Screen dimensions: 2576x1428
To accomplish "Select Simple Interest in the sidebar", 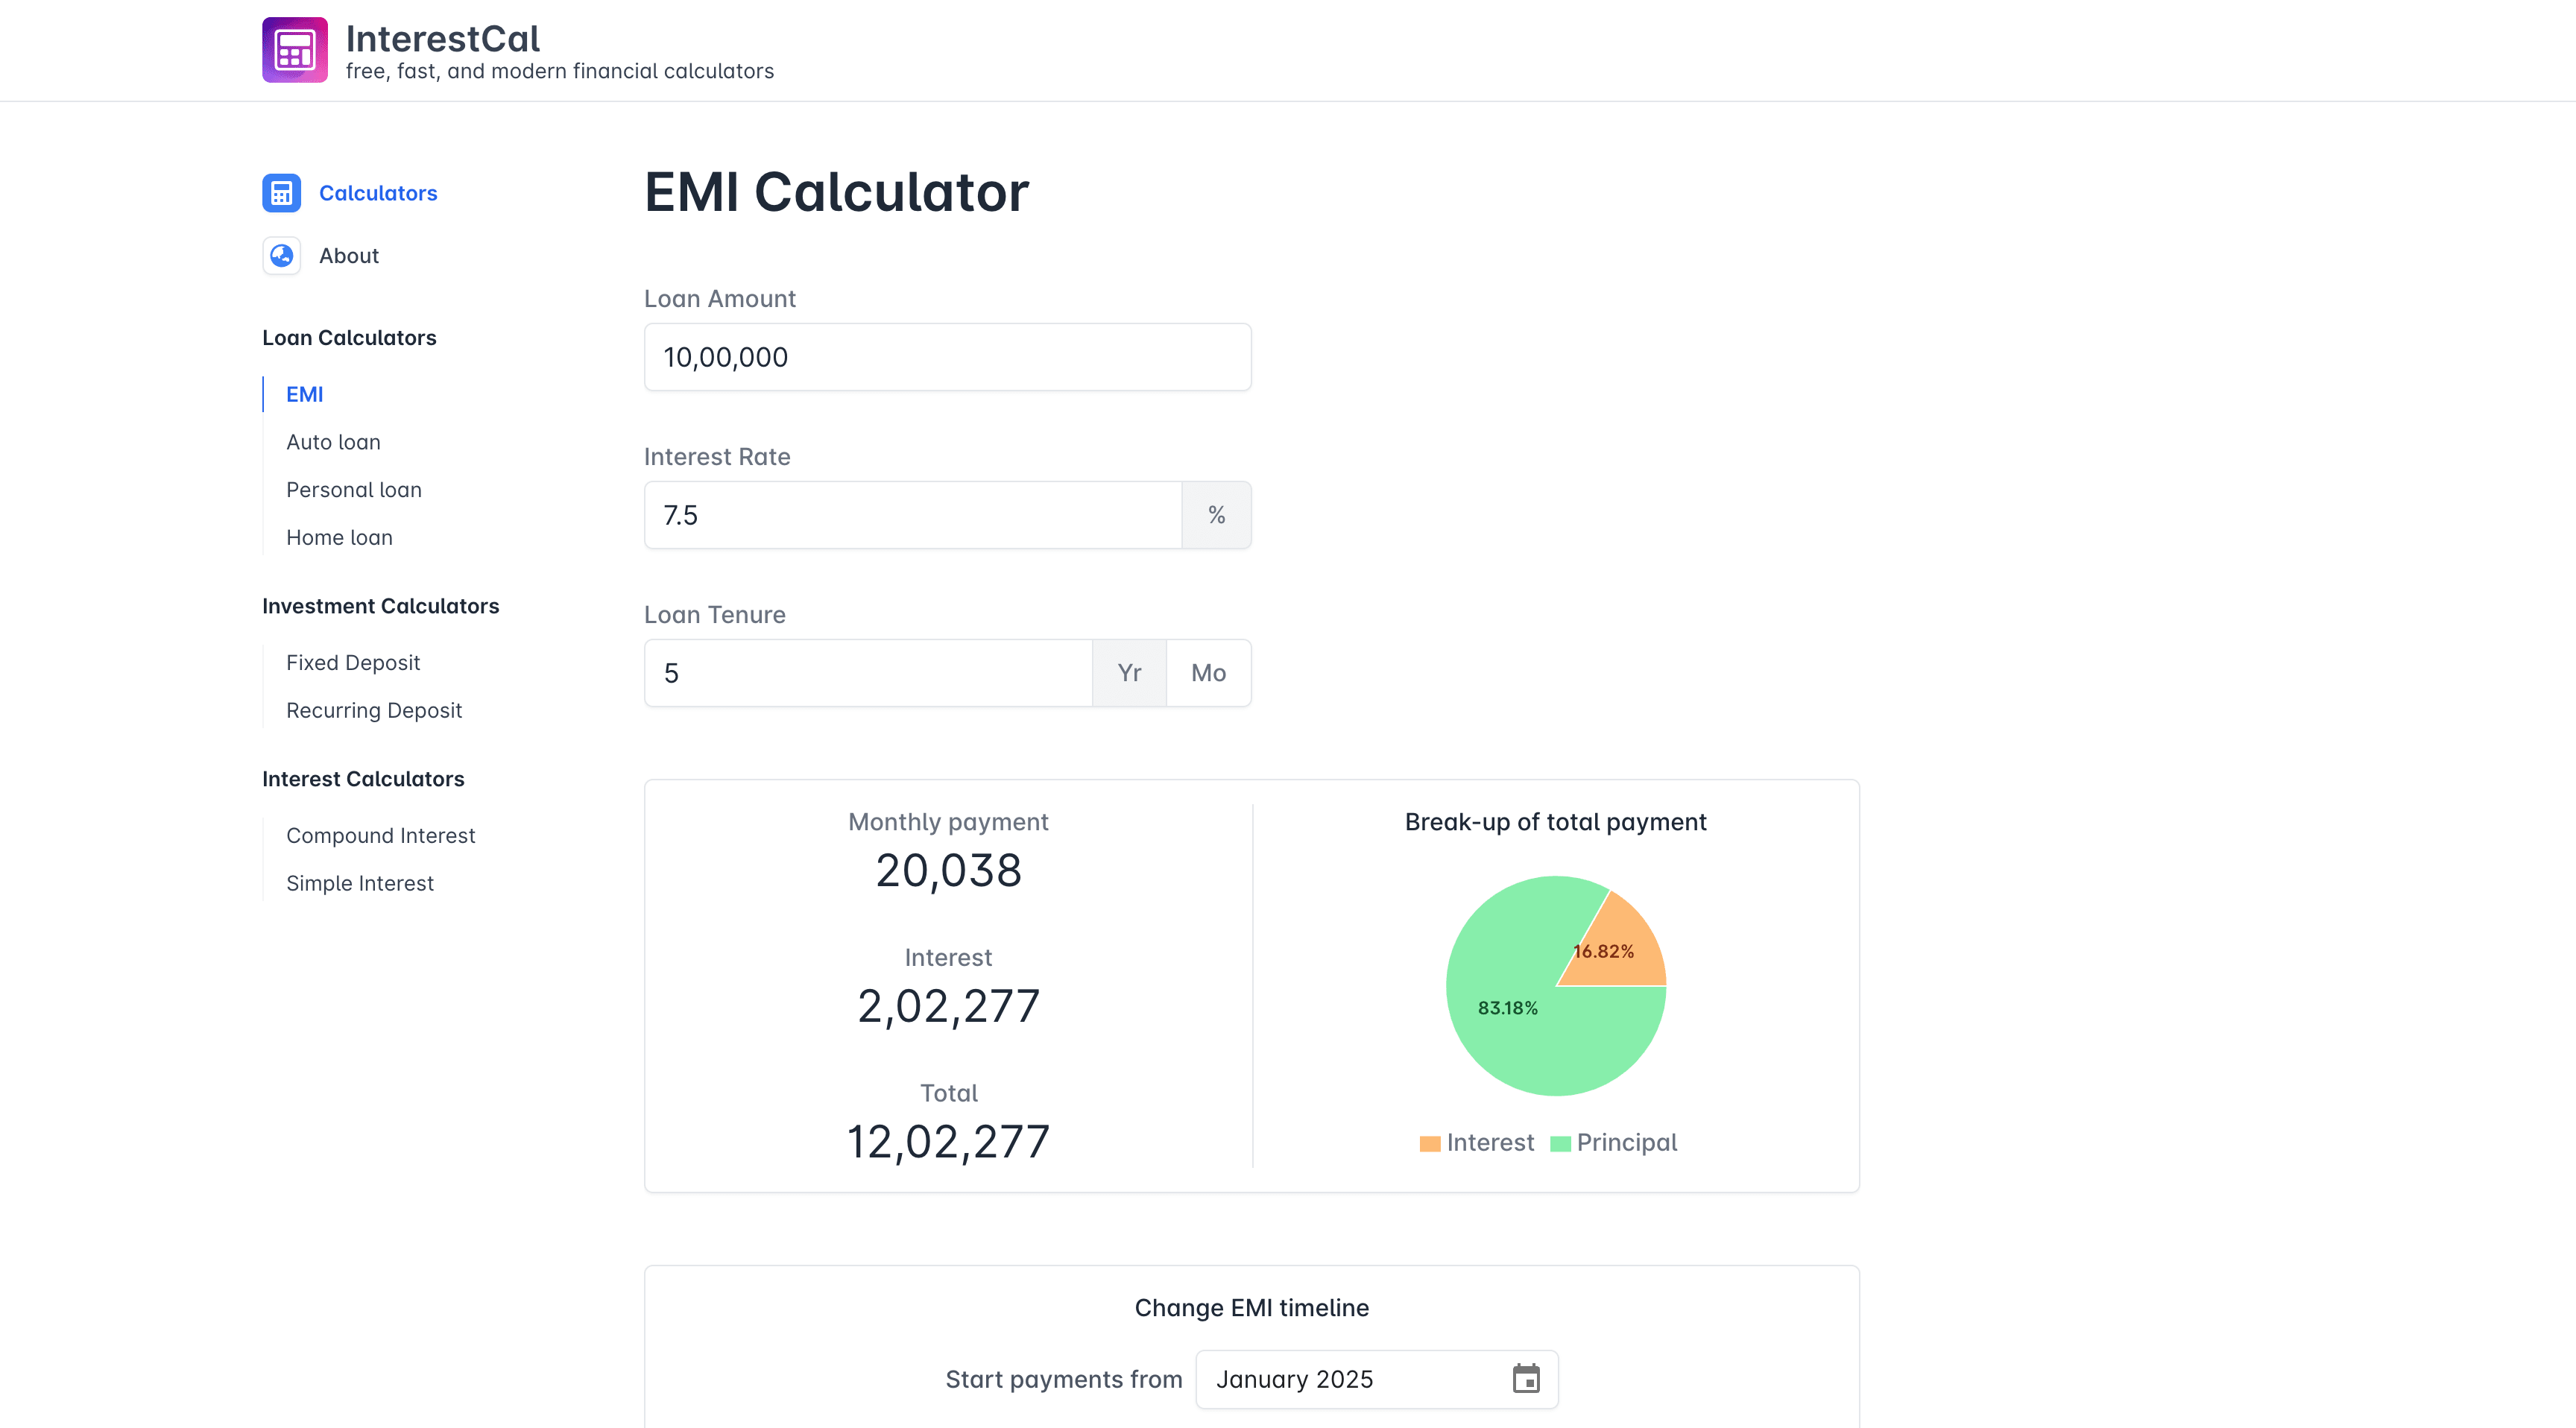I will tap(360, 884).
